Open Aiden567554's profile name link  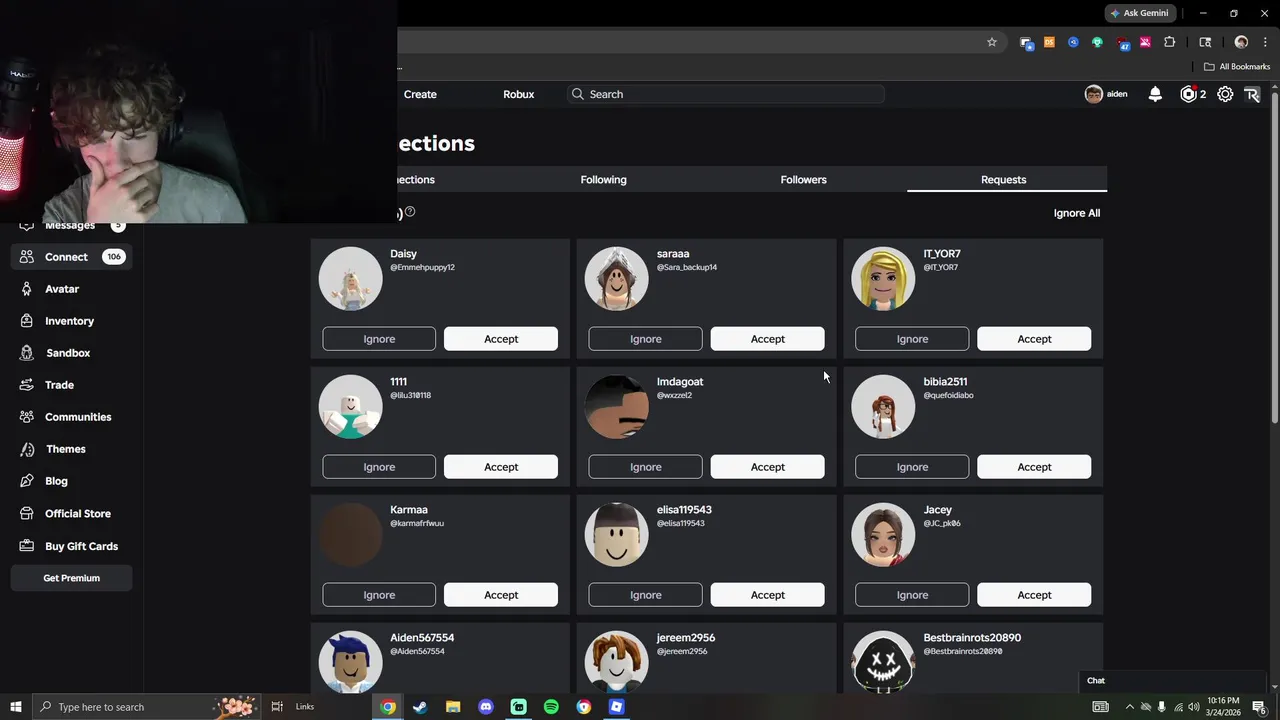pyautogui.click(x=422, y=638)
